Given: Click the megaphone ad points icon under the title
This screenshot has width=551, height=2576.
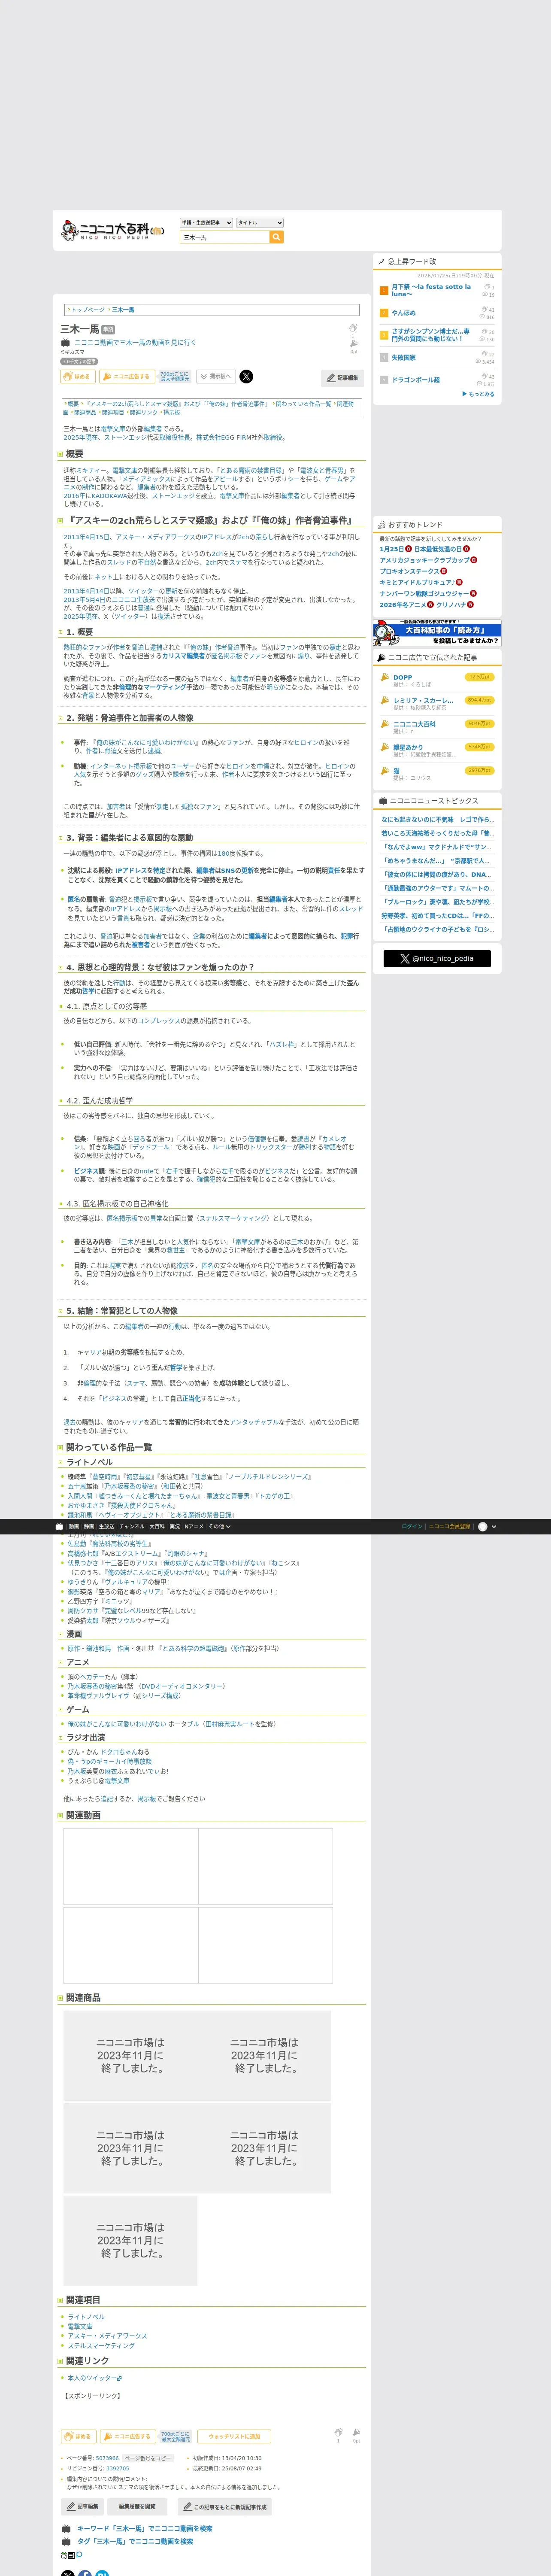Looking at the screenshot, I should (353, 343).
